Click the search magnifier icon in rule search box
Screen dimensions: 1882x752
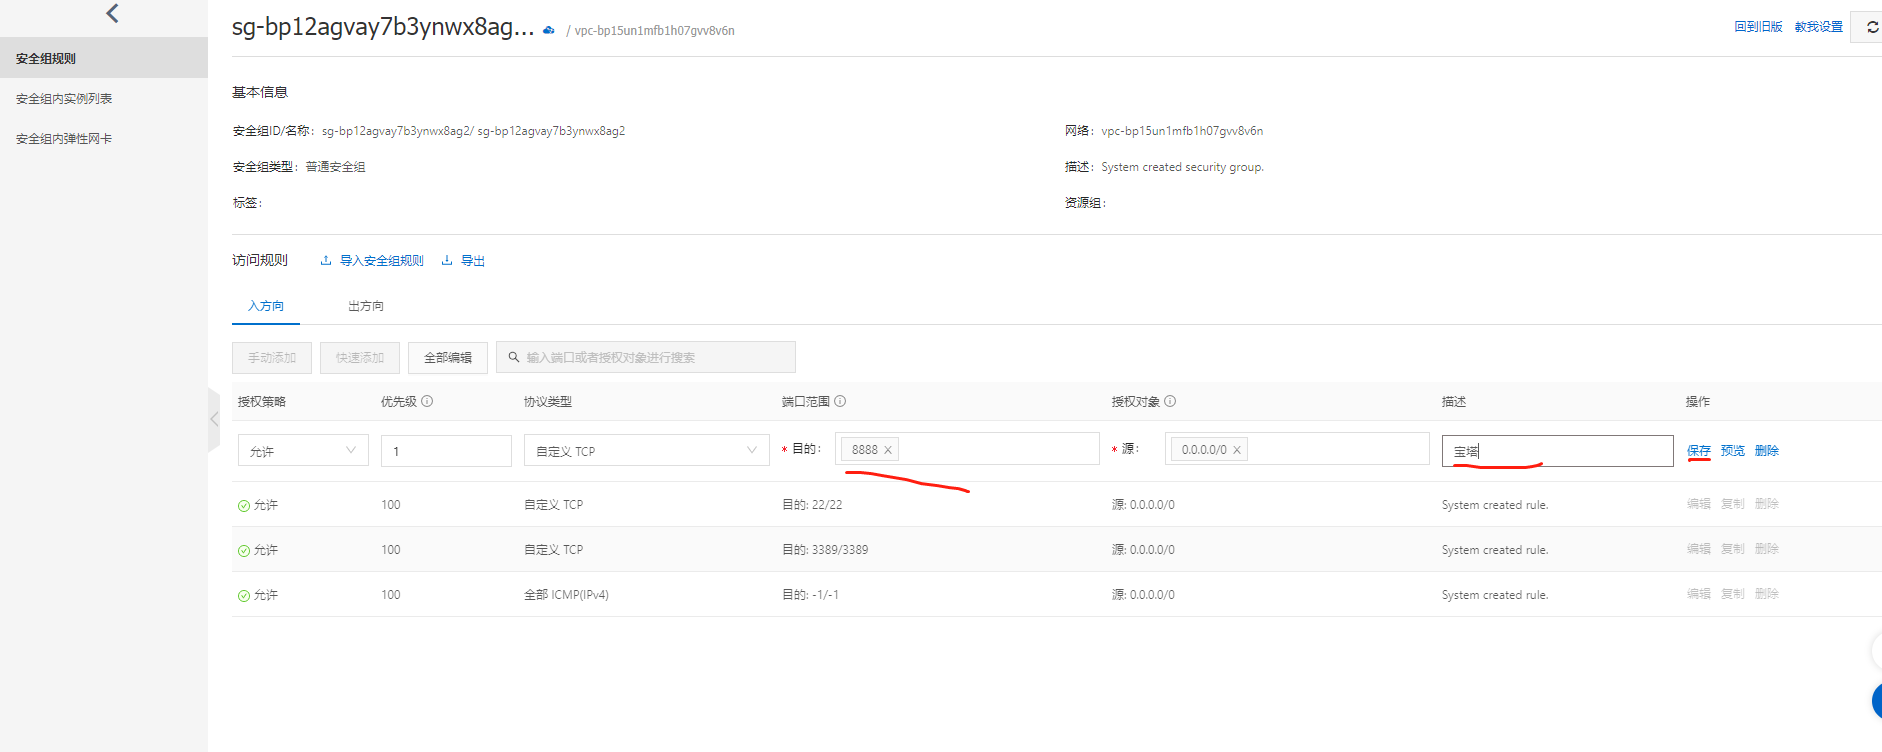pos(514,357)
